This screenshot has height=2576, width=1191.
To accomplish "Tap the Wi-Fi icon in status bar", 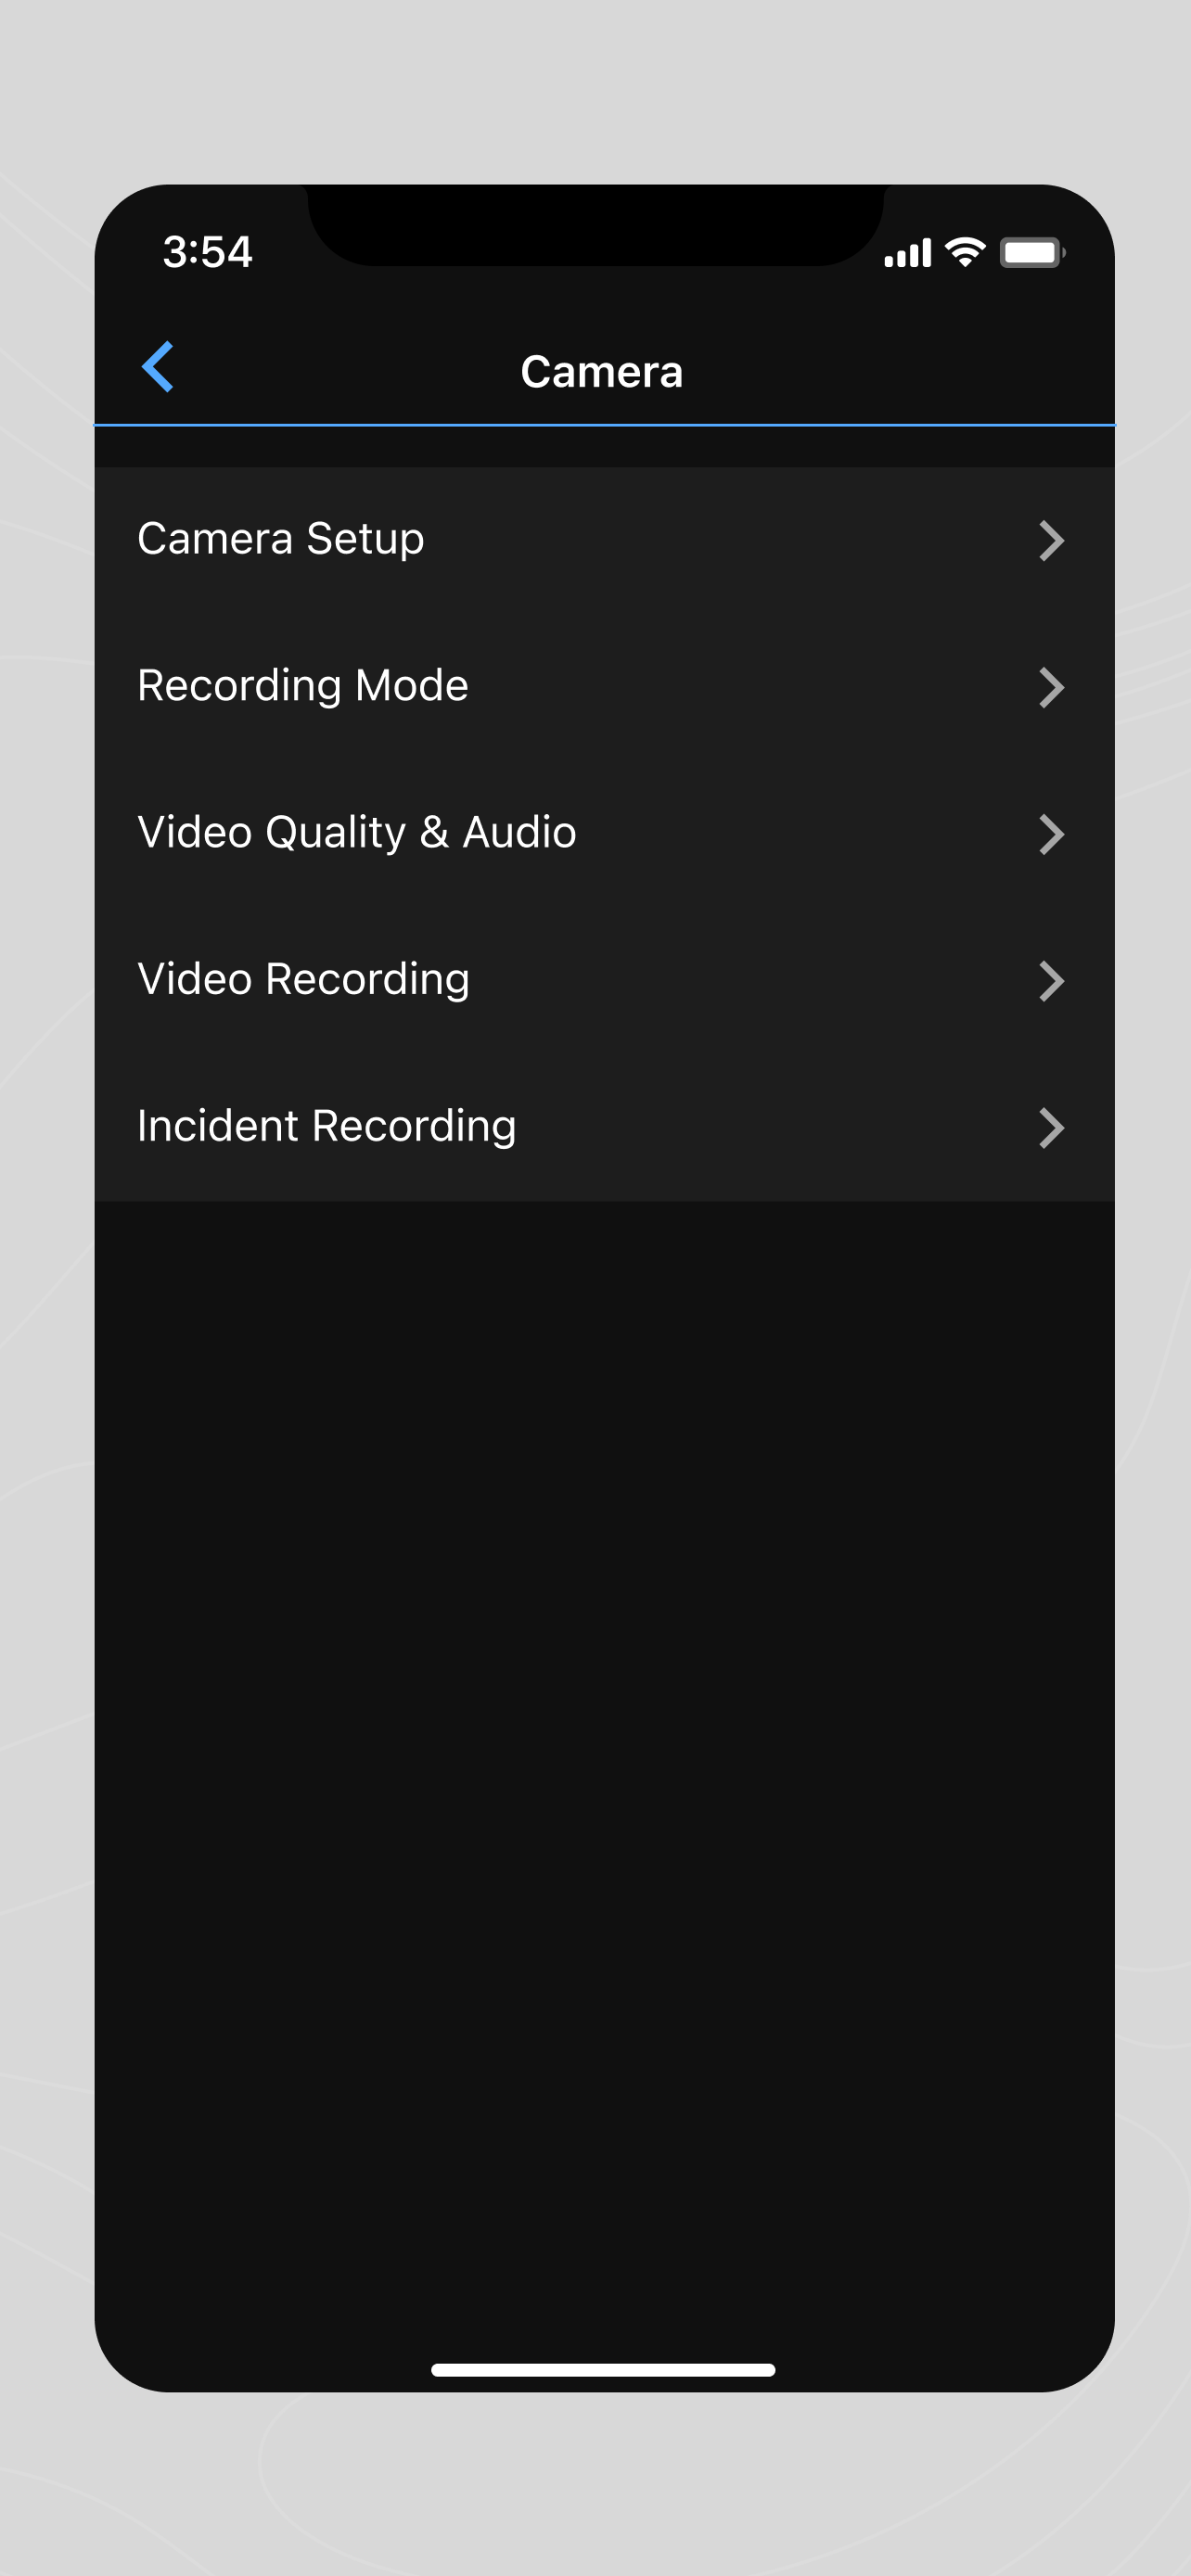I will tap(965, 252).
